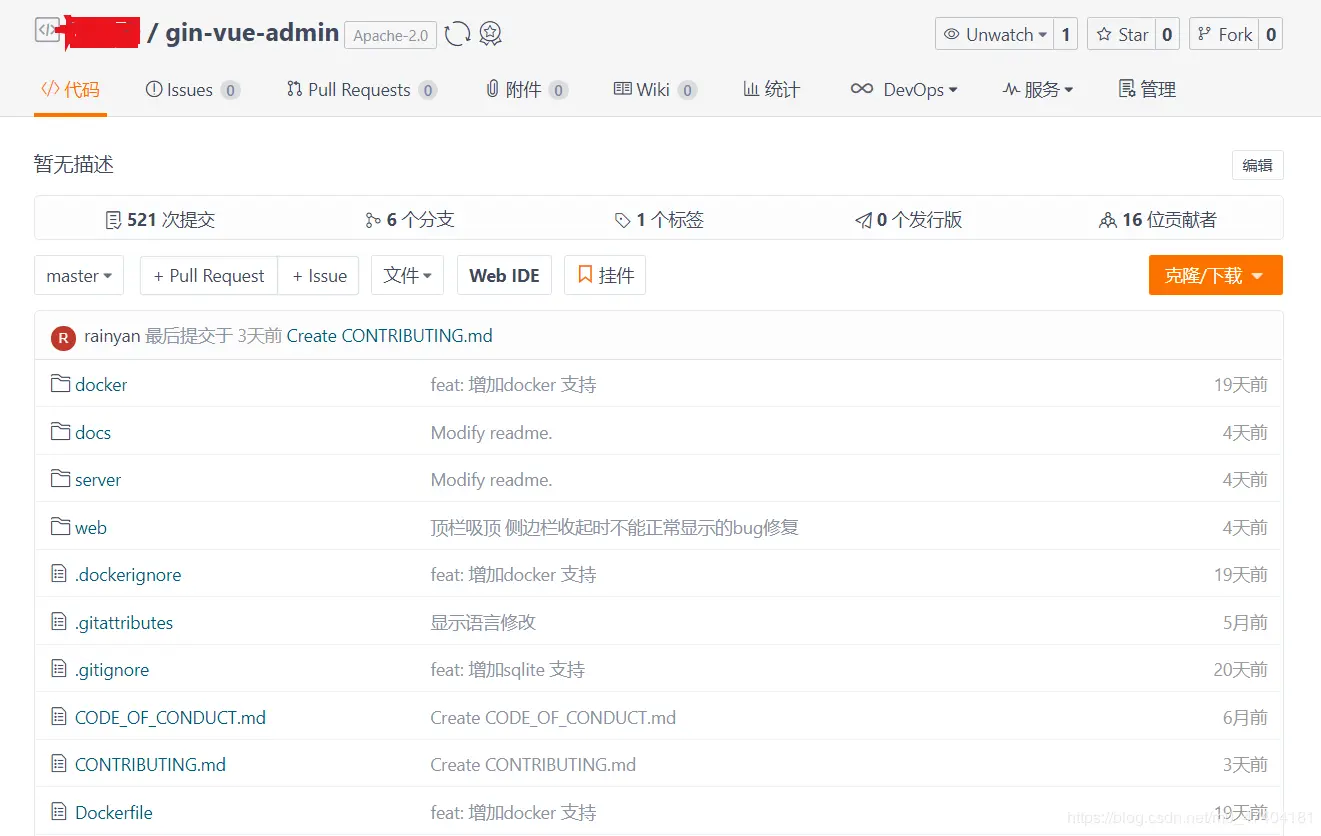This screenshot has height=836, width=1321.
Task: Open commit message 顶栏吸顶 侧边栏收起 bug修复
Action: click(614, 528)
